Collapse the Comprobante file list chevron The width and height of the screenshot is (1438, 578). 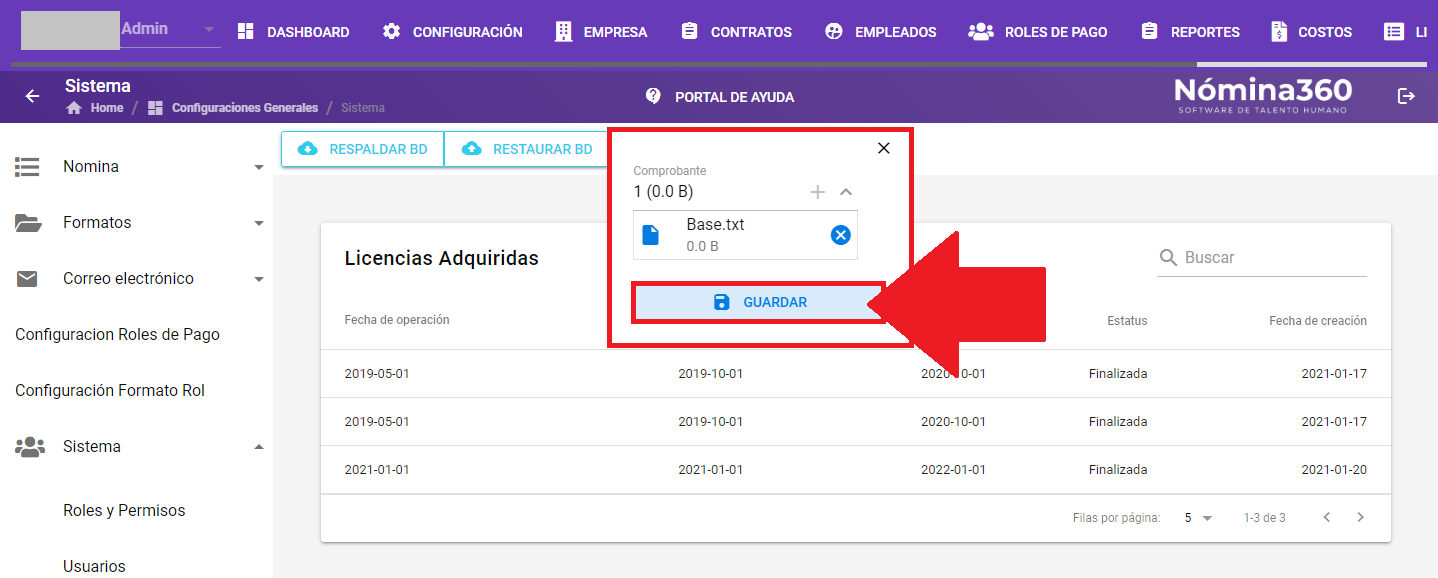pyautogui.click(x=846, y=192)
